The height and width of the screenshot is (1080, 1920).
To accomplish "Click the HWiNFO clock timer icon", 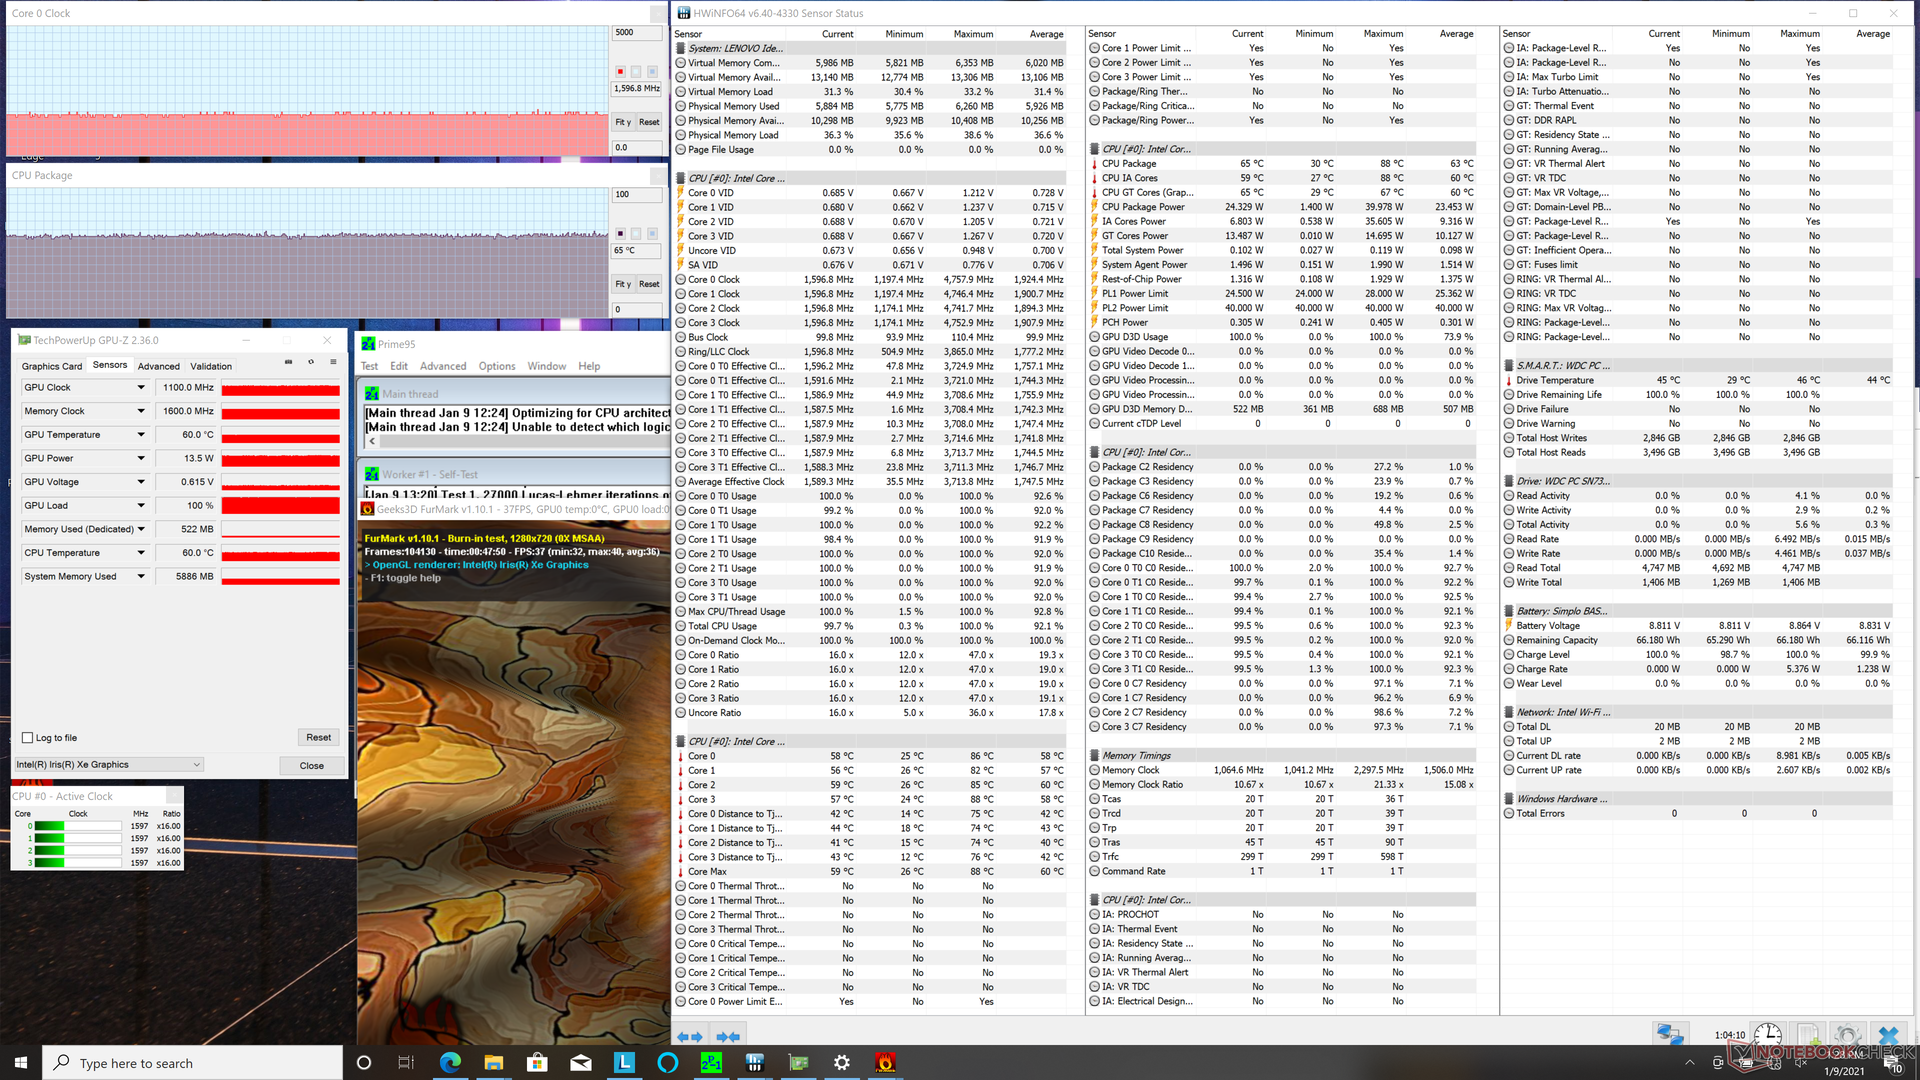I will coord(1767,1035).
